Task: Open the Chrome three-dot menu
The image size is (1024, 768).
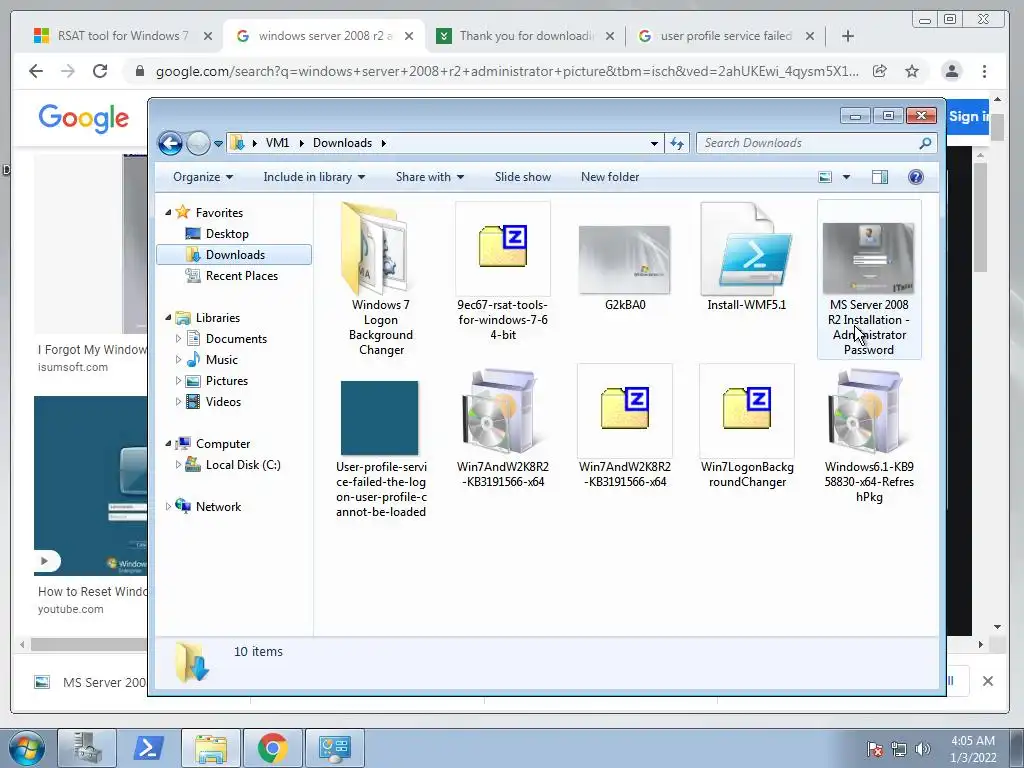Action: click(984, 71)
